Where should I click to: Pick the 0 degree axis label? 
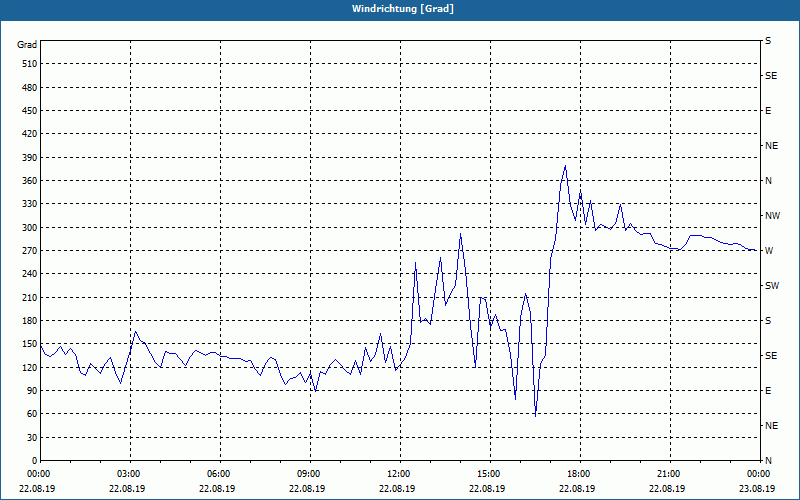click(34, 461)
